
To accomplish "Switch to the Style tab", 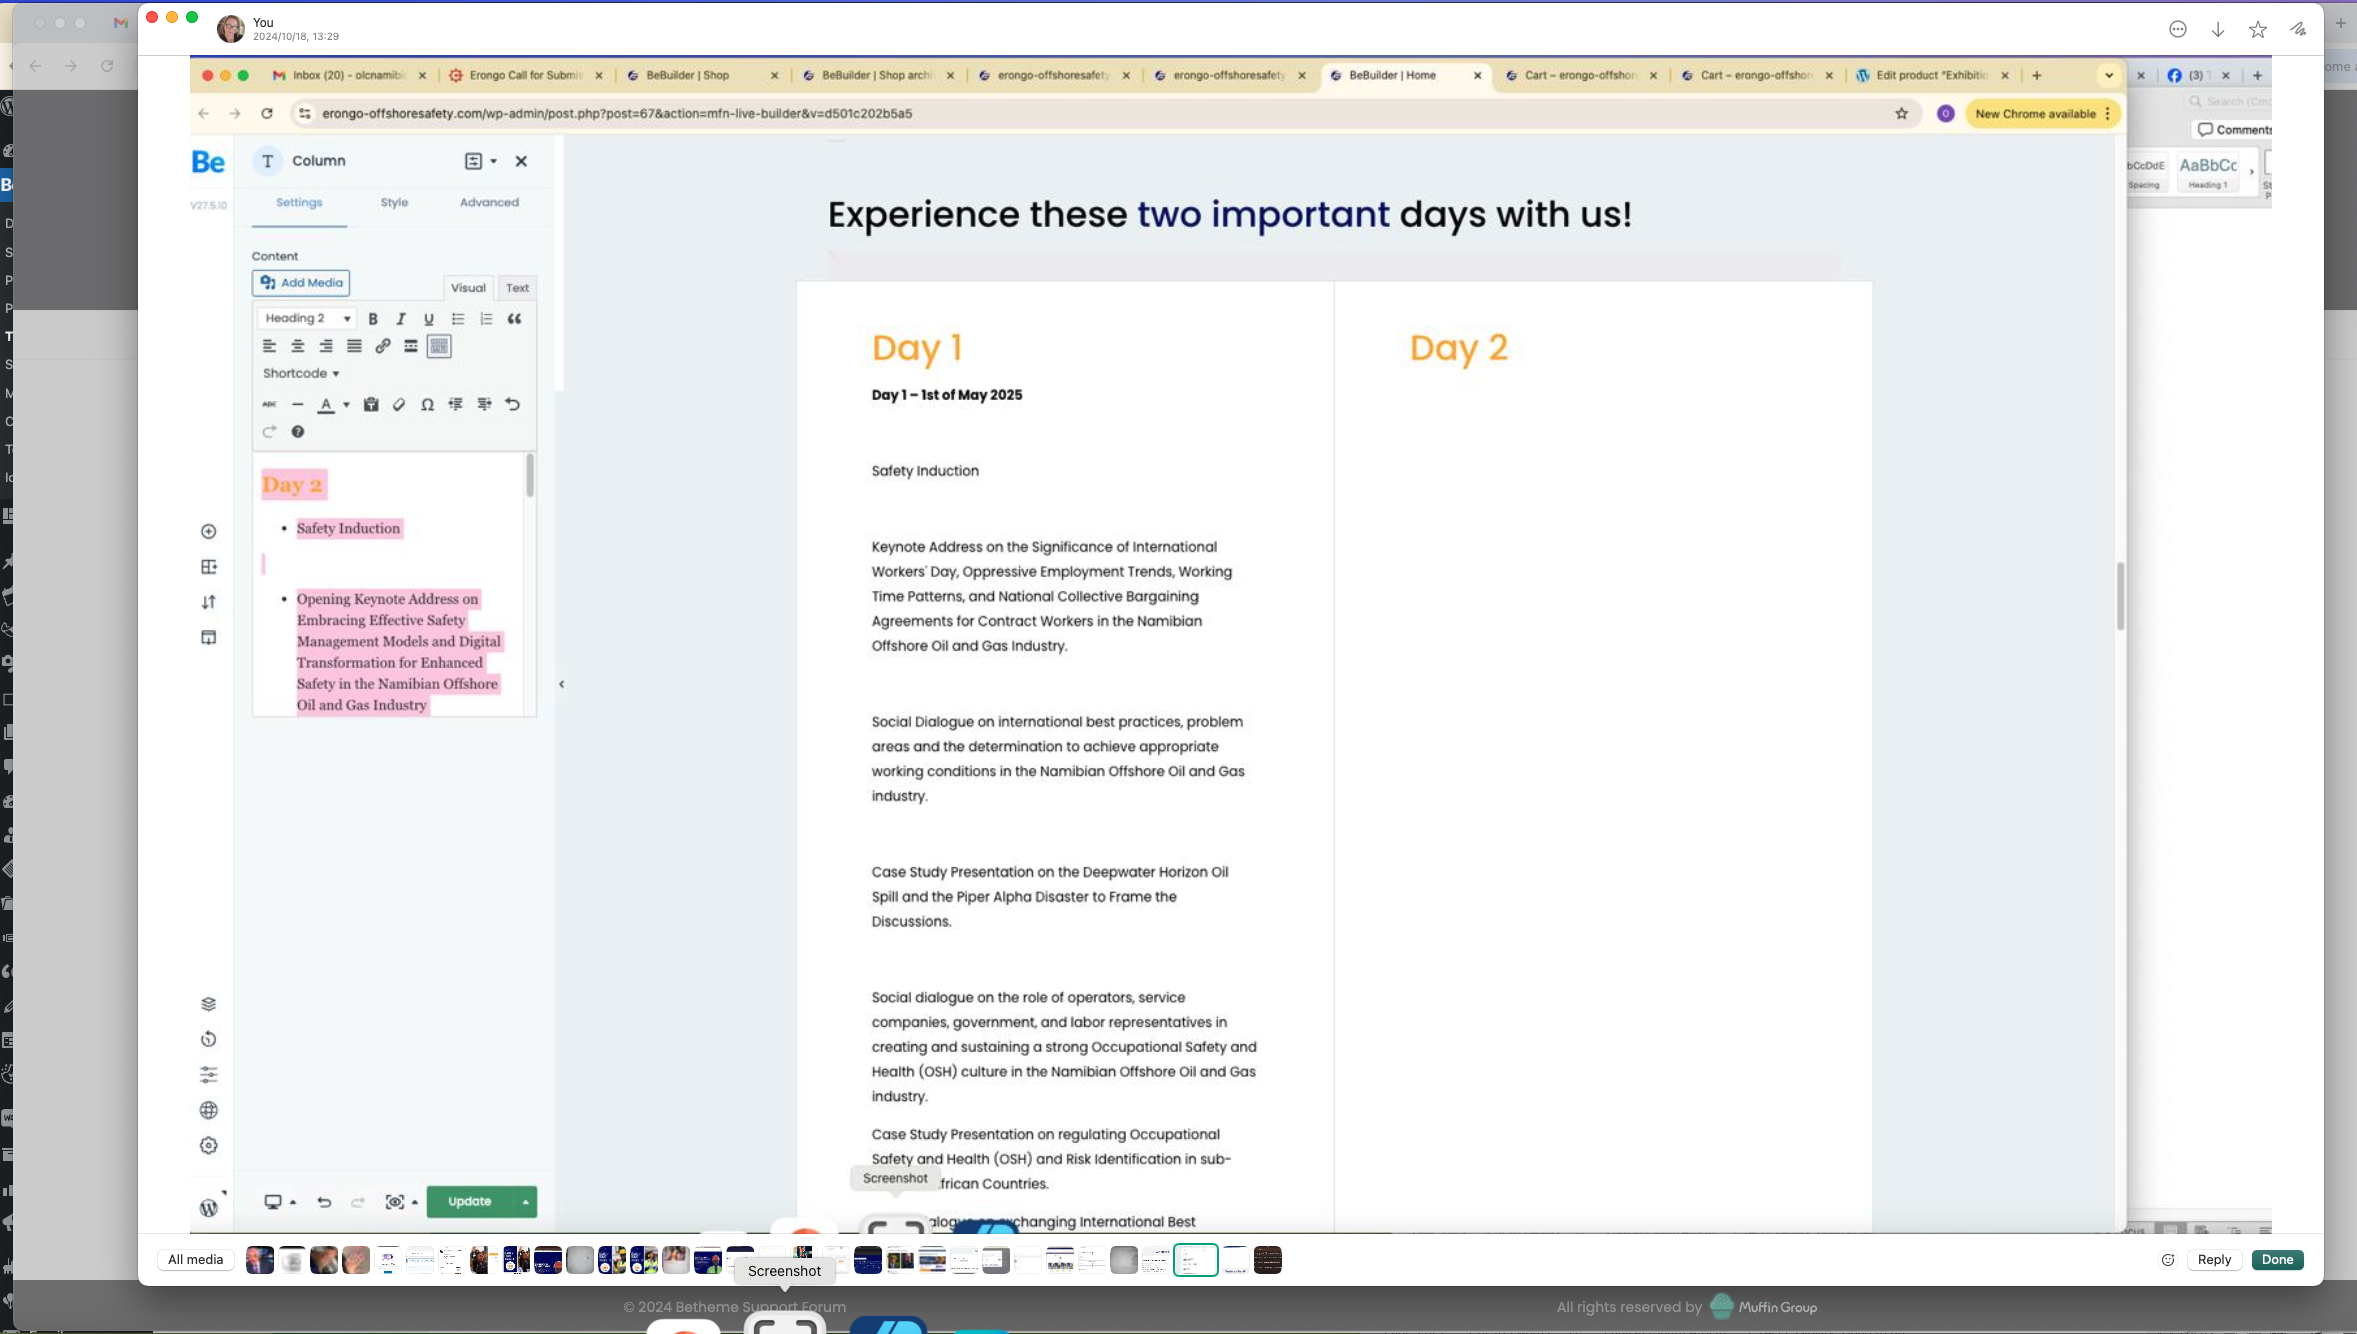I will [394, 202].
